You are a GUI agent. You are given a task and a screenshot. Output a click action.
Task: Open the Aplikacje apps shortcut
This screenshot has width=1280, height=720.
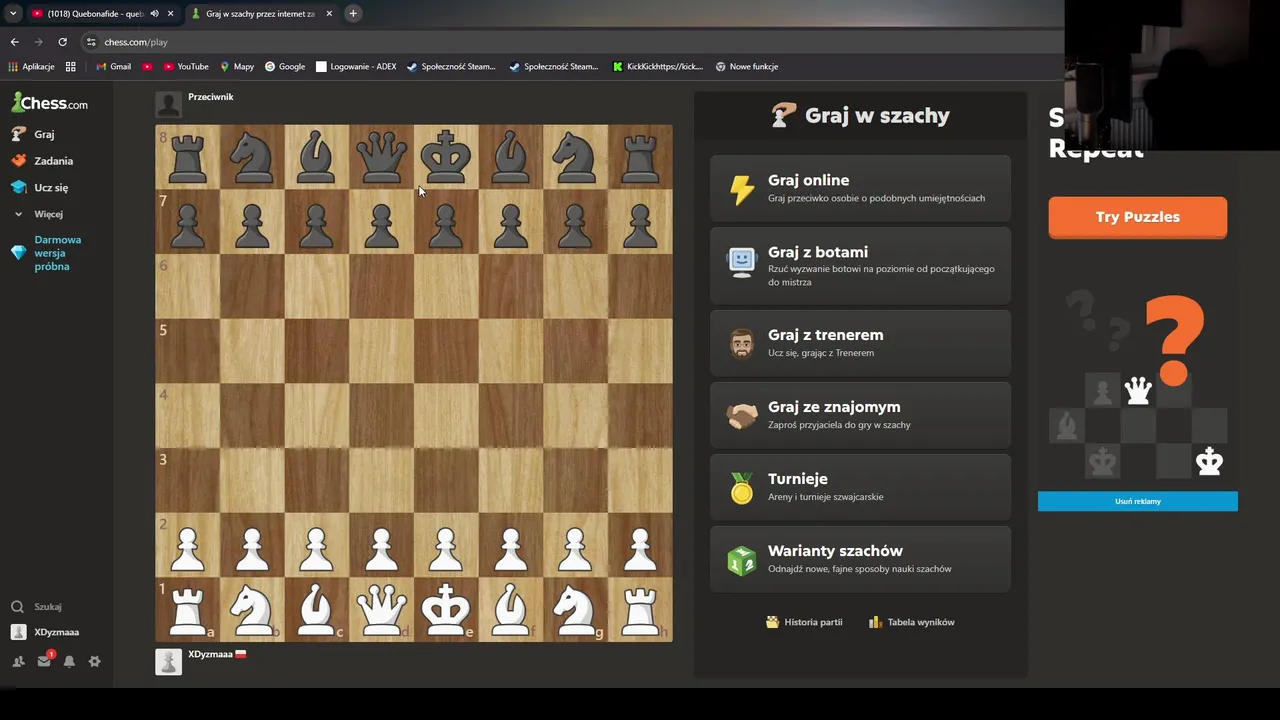pos(31,67)
